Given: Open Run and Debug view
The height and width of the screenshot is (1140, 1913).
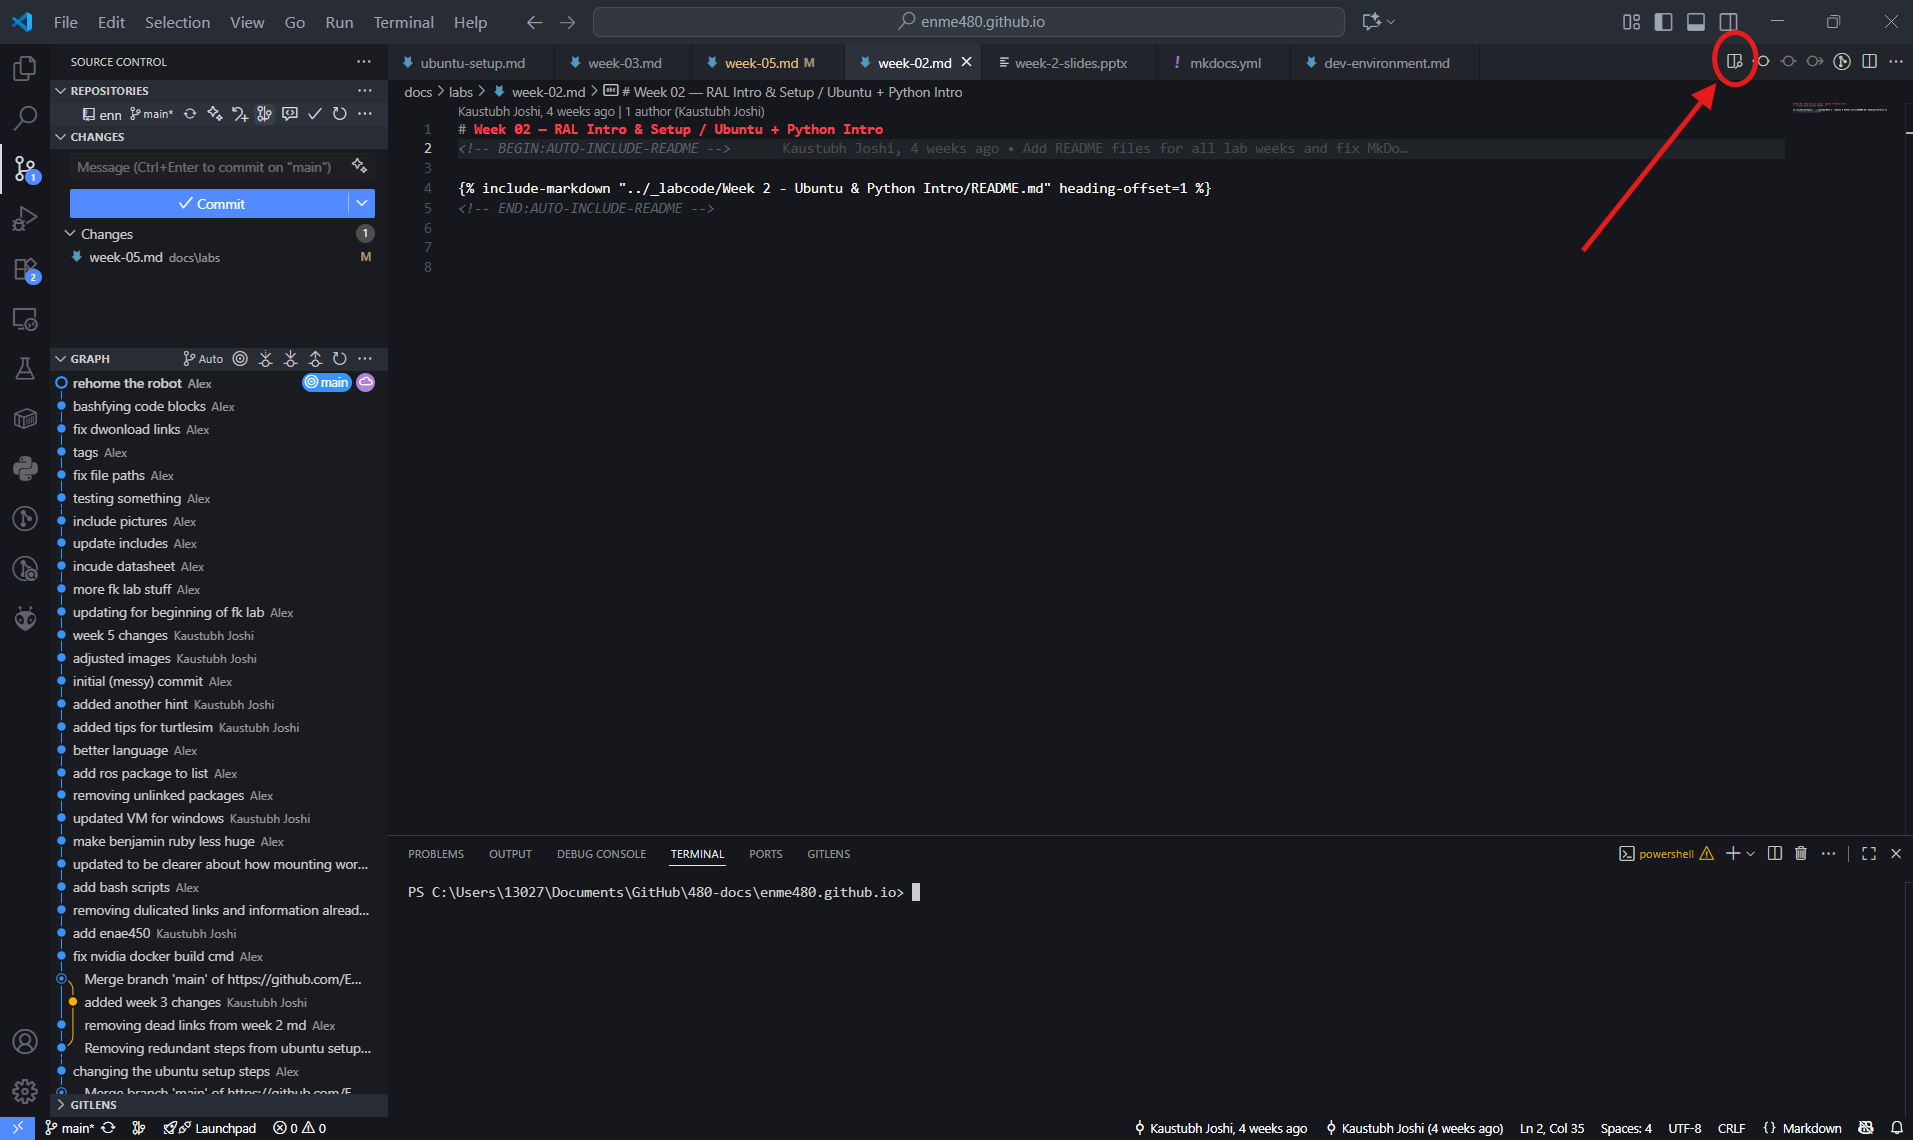Looking at the screenshot, I should [25, 219].
